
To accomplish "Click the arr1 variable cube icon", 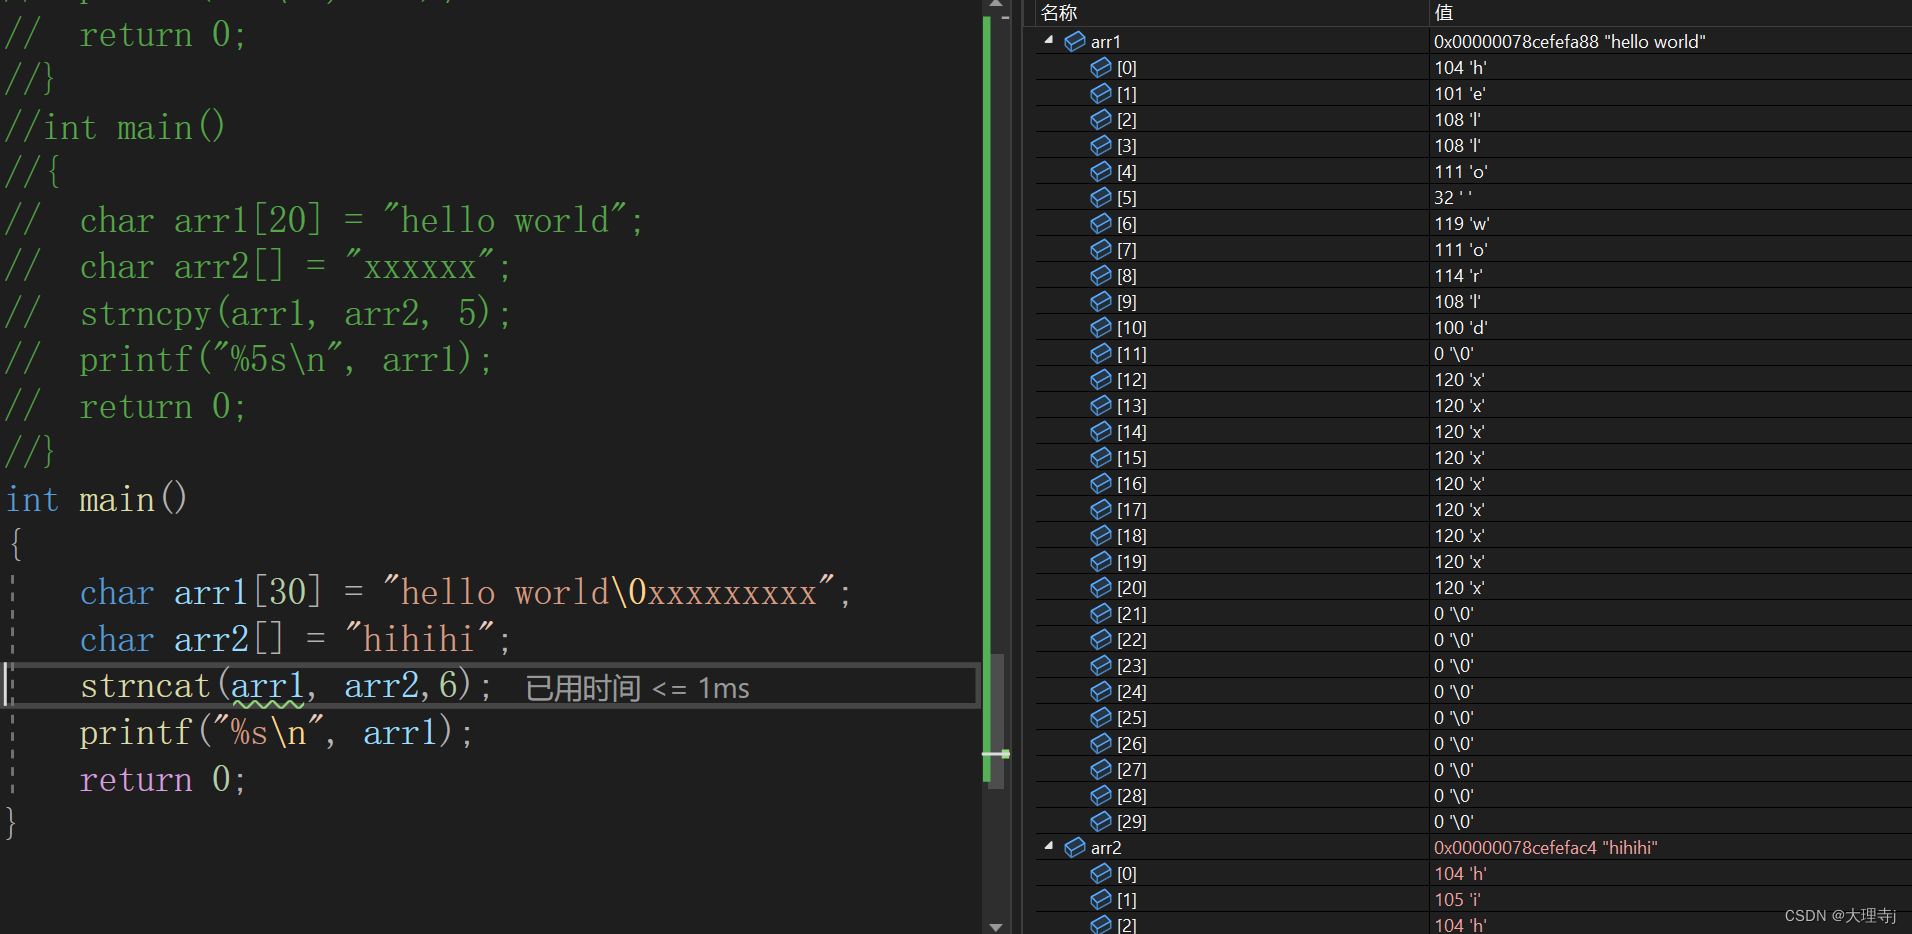I will coord(1075,41).
